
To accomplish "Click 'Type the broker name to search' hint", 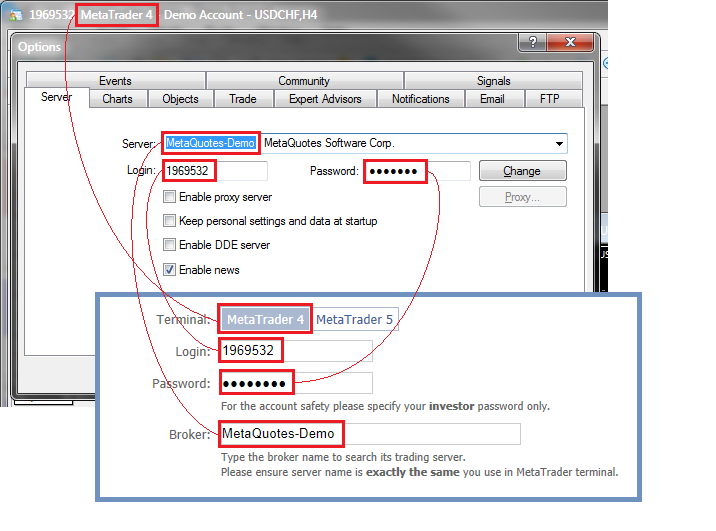I will click(343, 457).
